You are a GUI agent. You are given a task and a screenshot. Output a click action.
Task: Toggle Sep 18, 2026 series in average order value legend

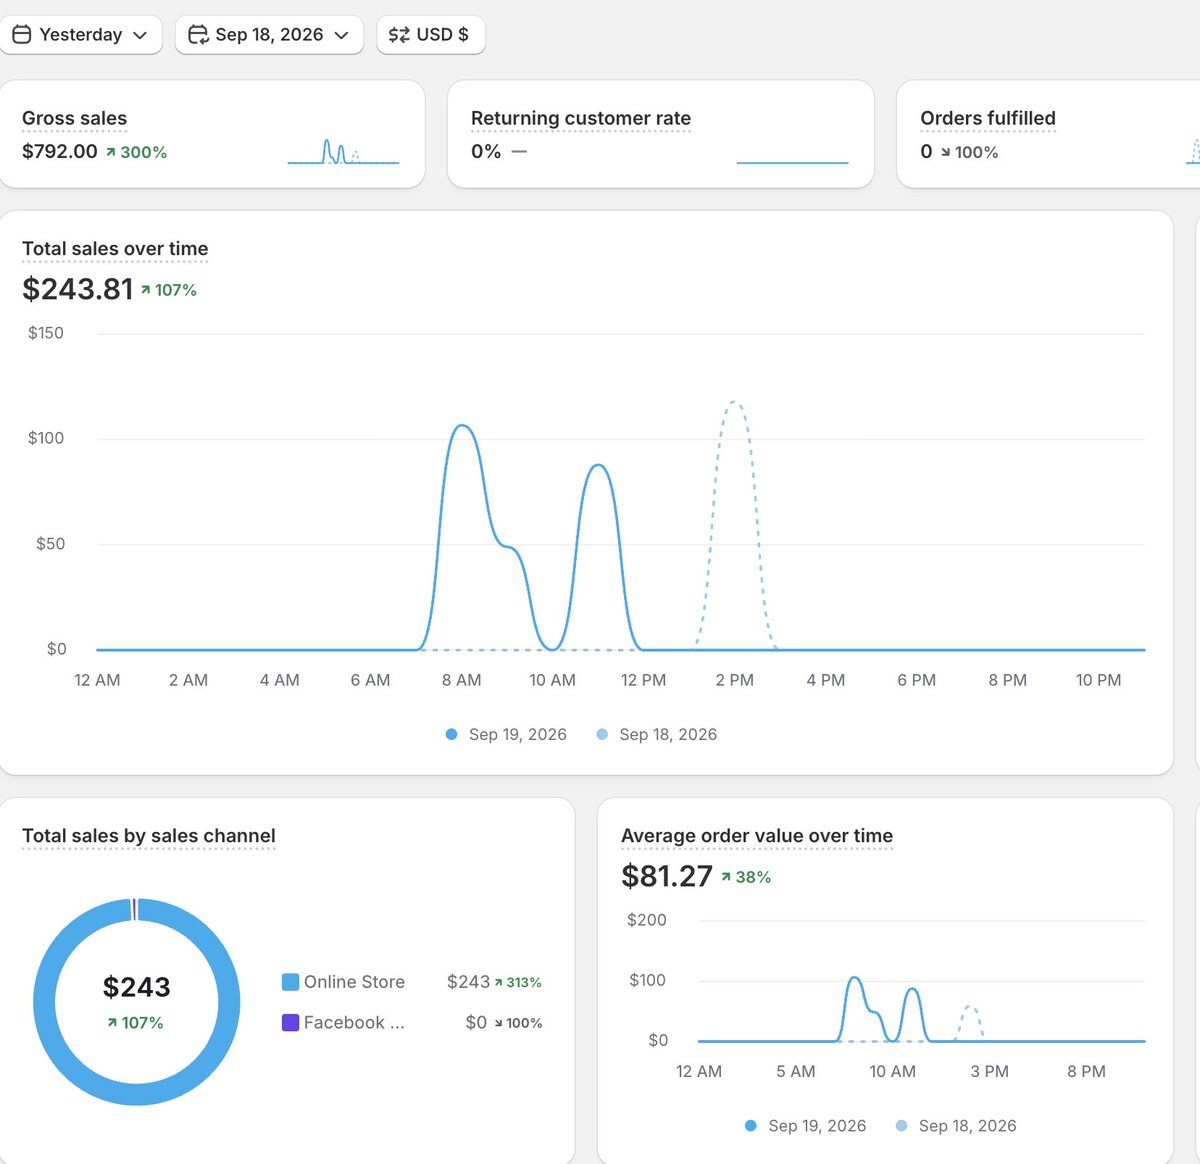coord(956,1126)
